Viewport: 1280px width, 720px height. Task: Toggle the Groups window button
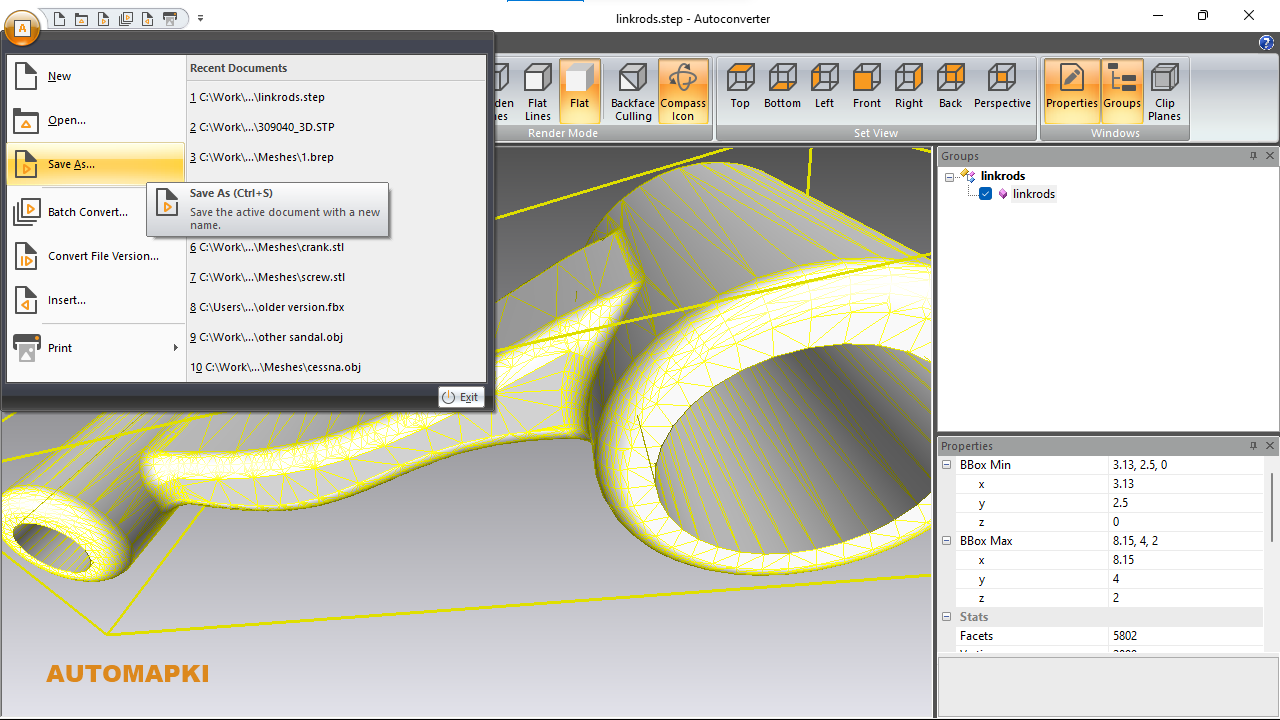click(1122, 91)
